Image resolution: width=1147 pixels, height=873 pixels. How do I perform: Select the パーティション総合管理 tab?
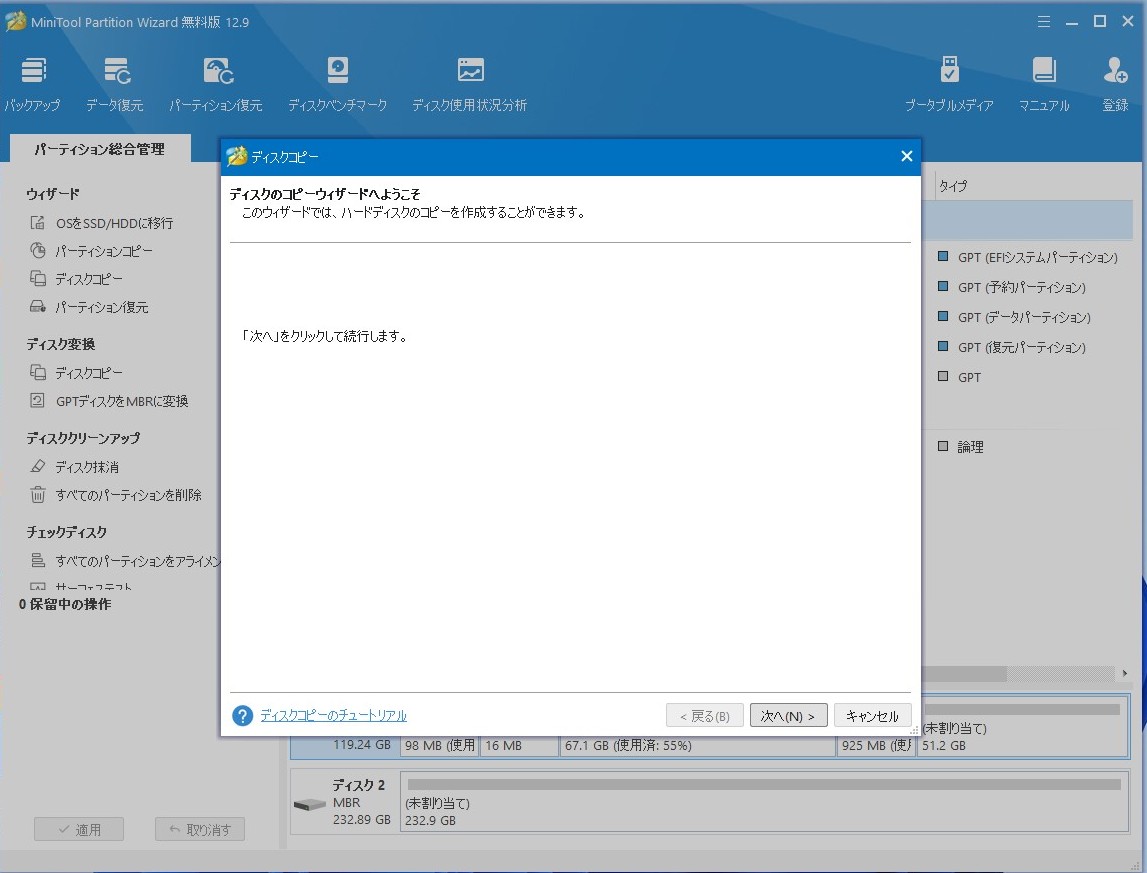(x=99, y=149)
